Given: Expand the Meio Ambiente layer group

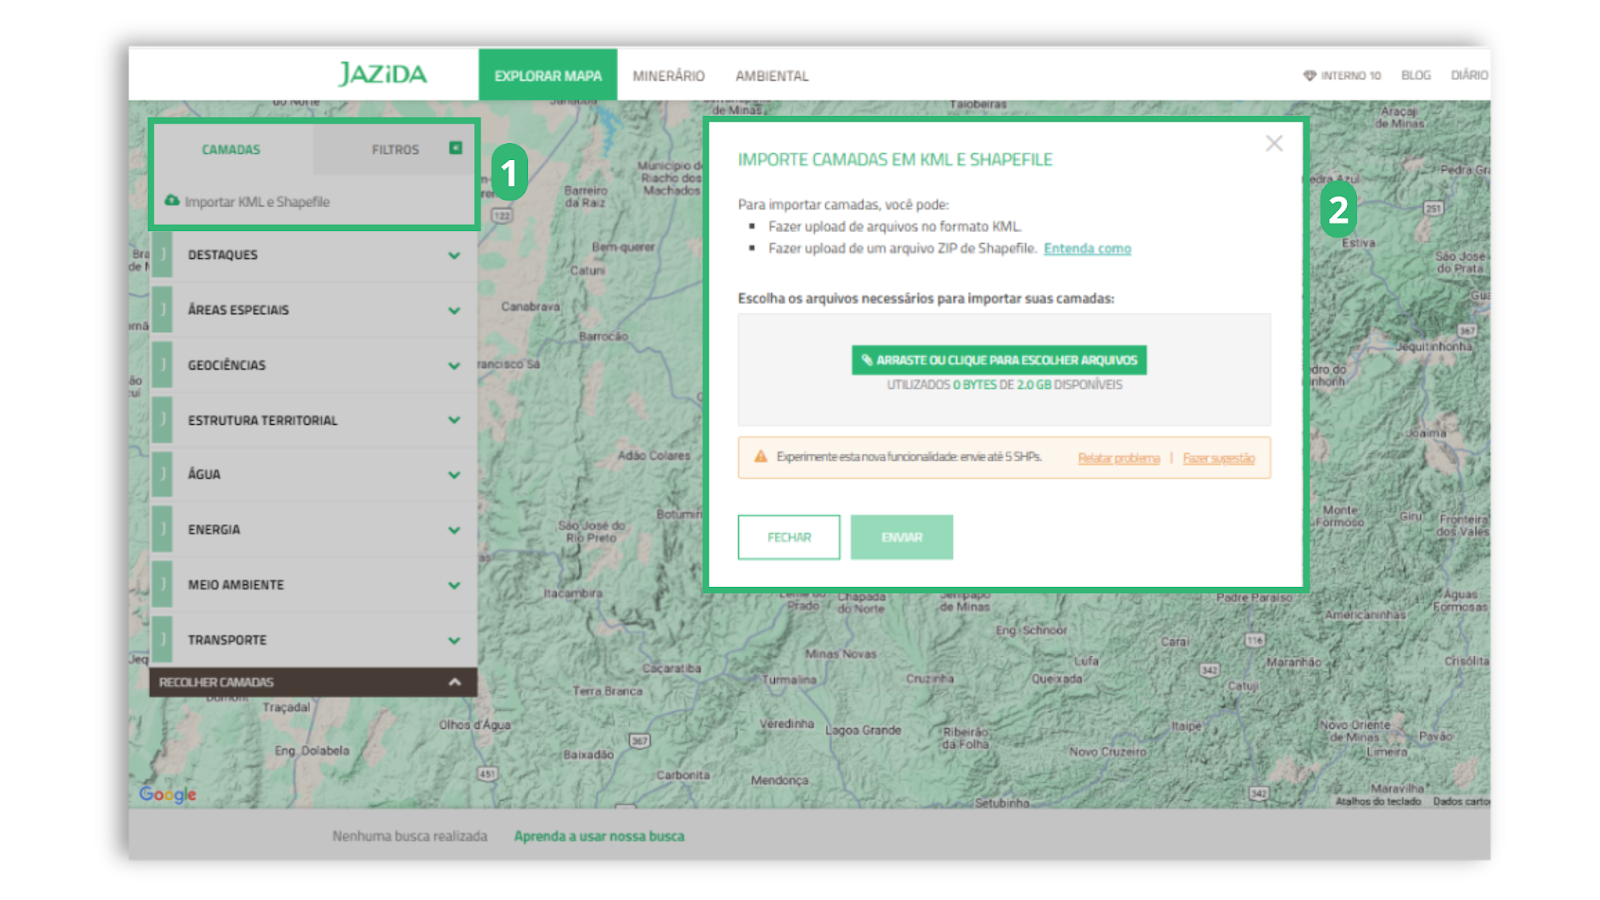Looking at the screenshot, I should pyautogui.click(x=314, y=584).
